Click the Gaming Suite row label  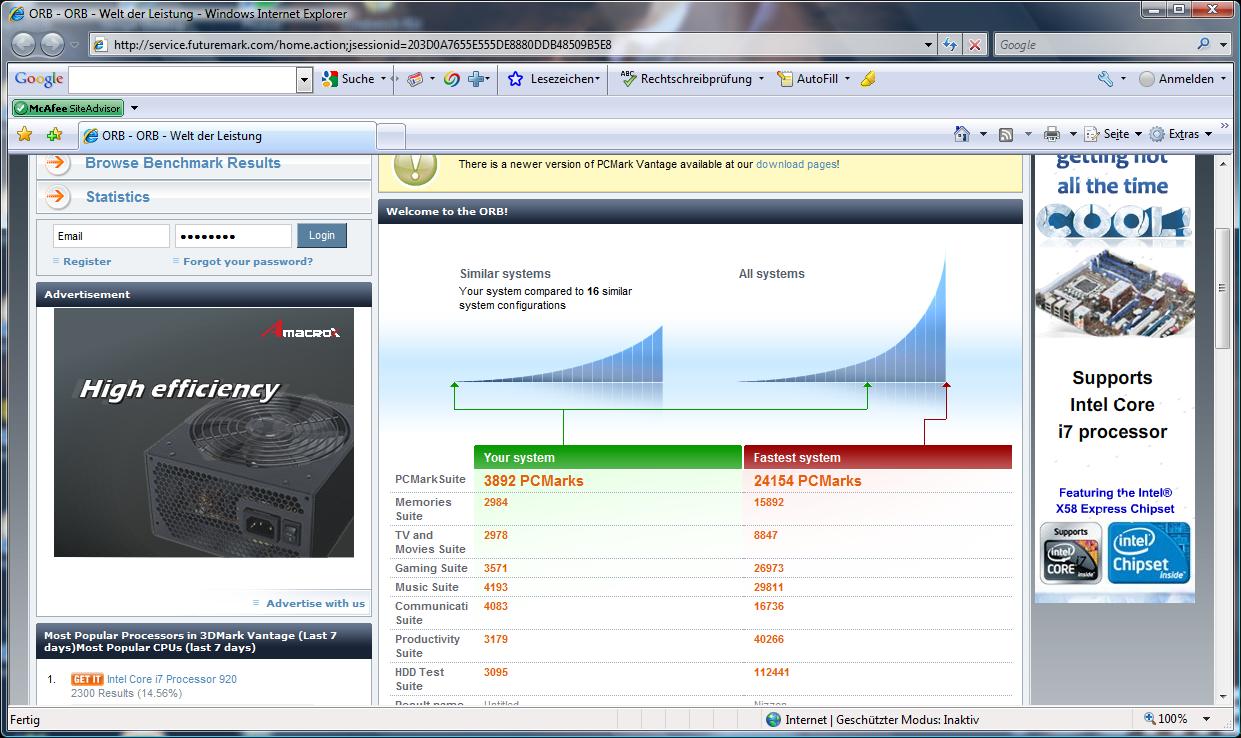(x=431, y=568)
